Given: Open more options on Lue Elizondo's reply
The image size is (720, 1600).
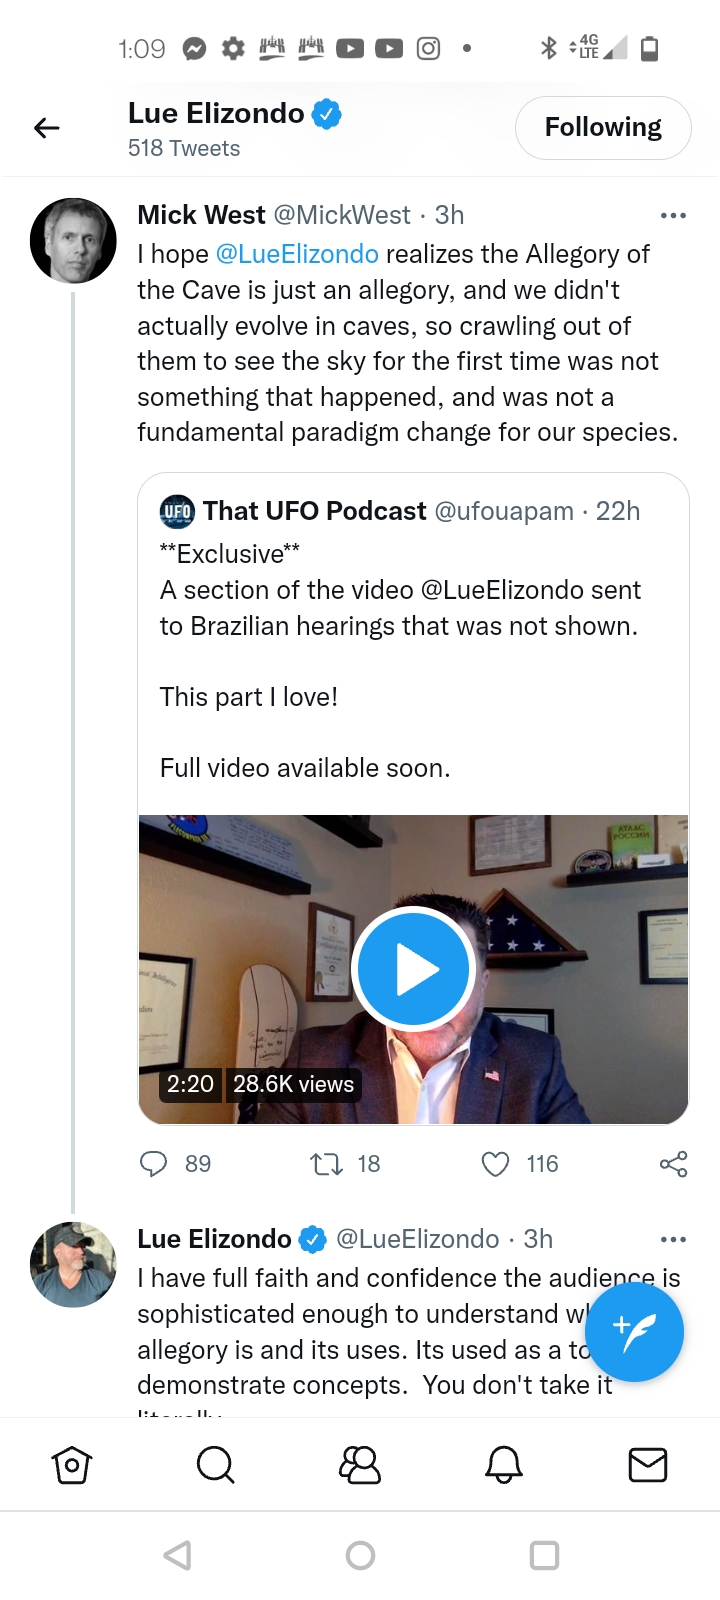Looking at the screenshot, I should click(x=673, y=1239).
